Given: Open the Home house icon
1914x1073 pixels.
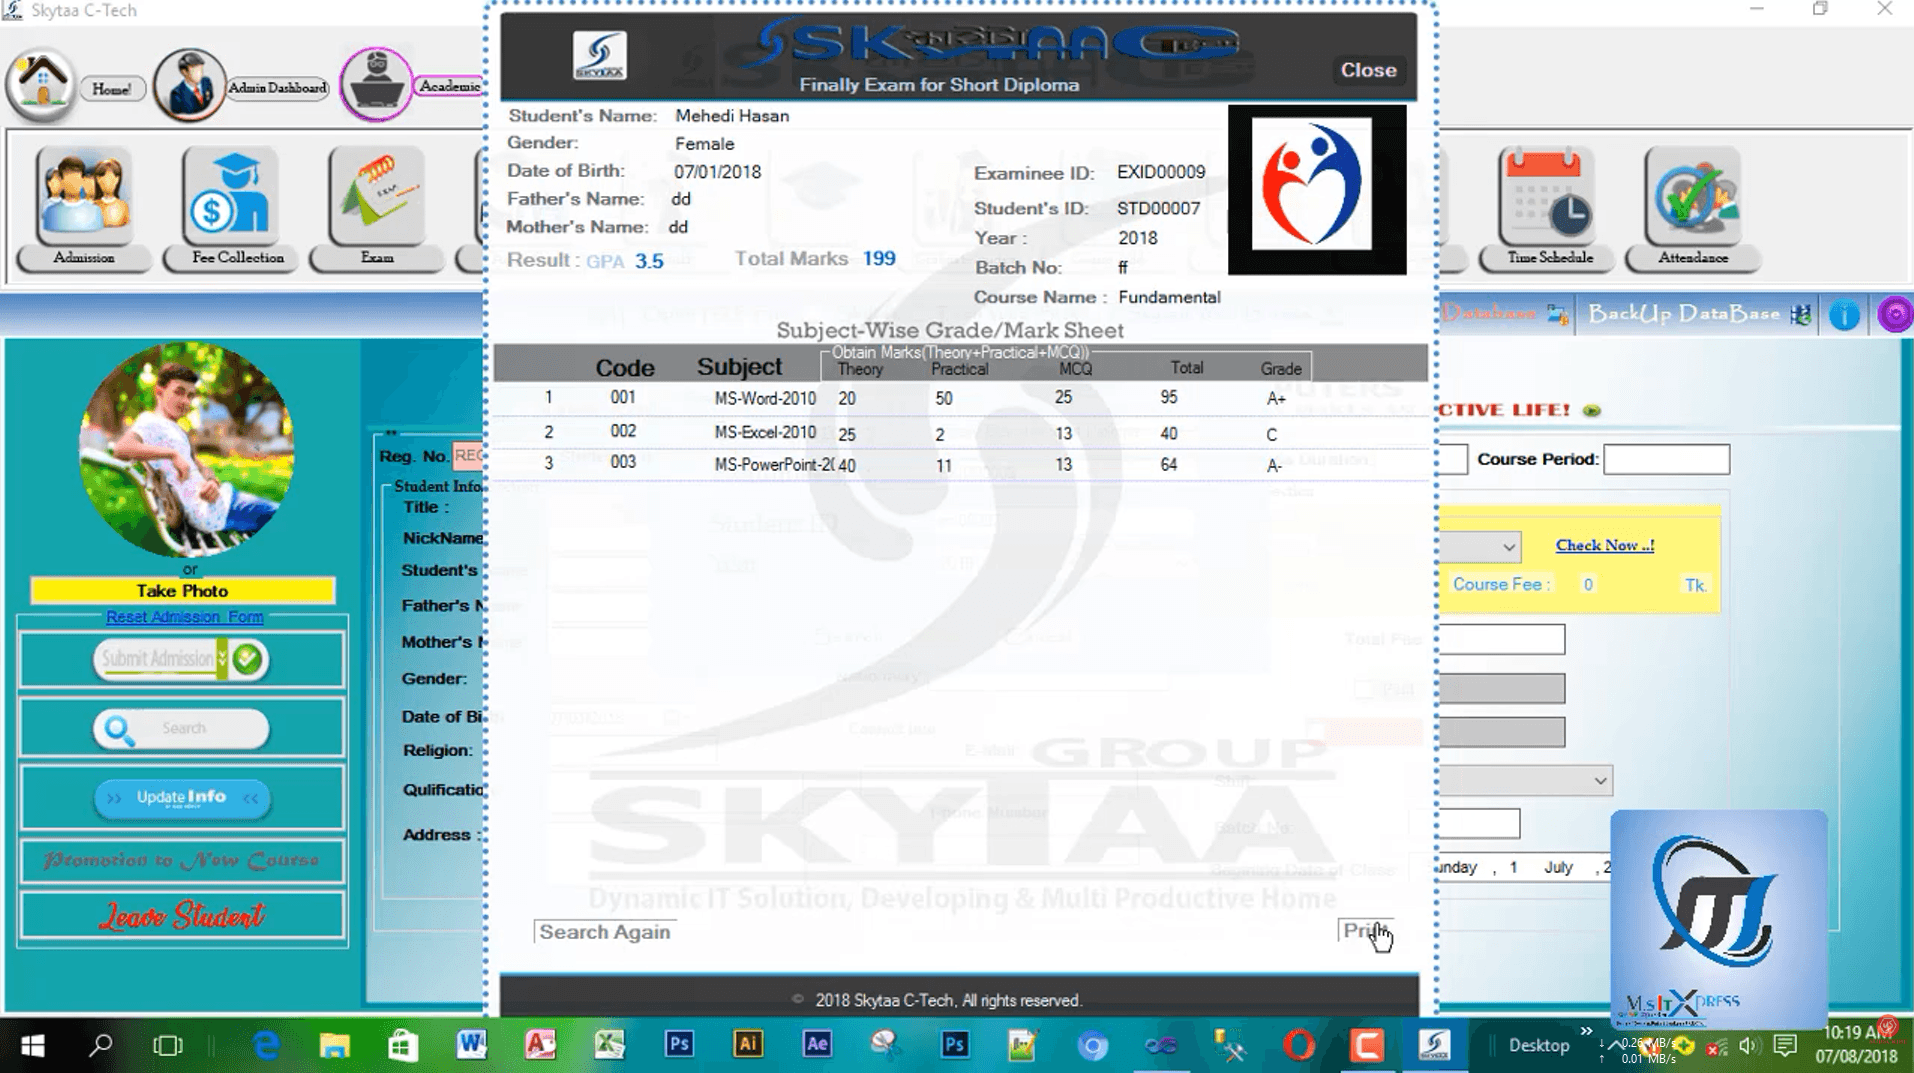Looking at the screenshot, I should 41,84.
